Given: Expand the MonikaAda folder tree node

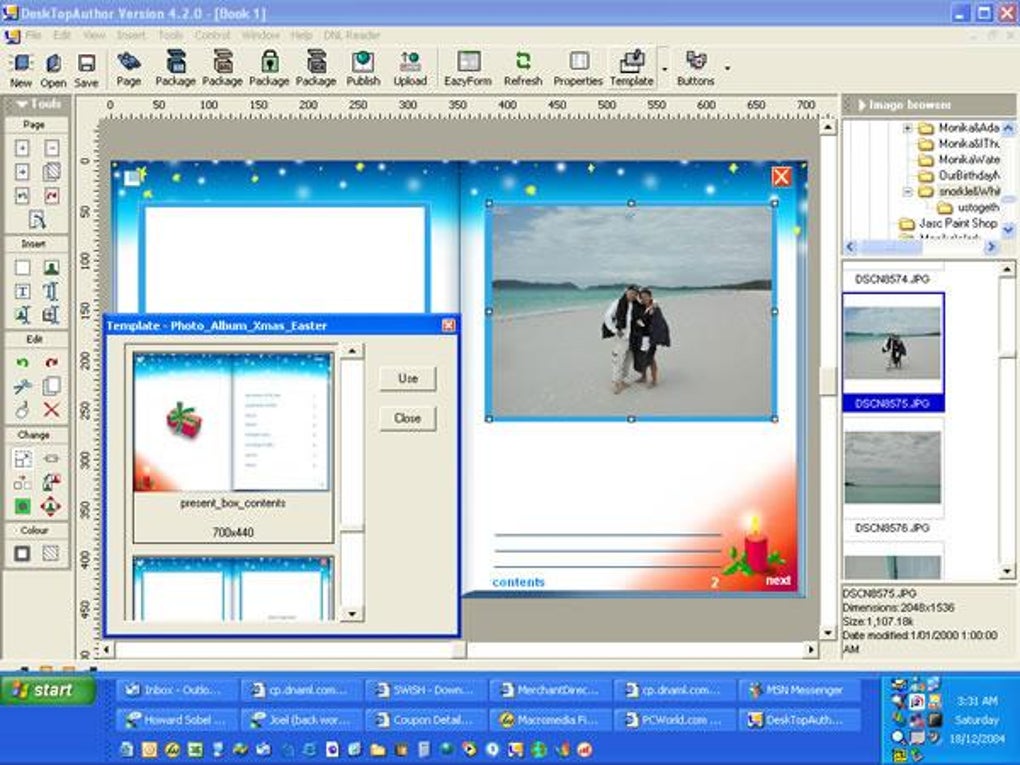Looking at the screenshot, I should coord(907,128).
